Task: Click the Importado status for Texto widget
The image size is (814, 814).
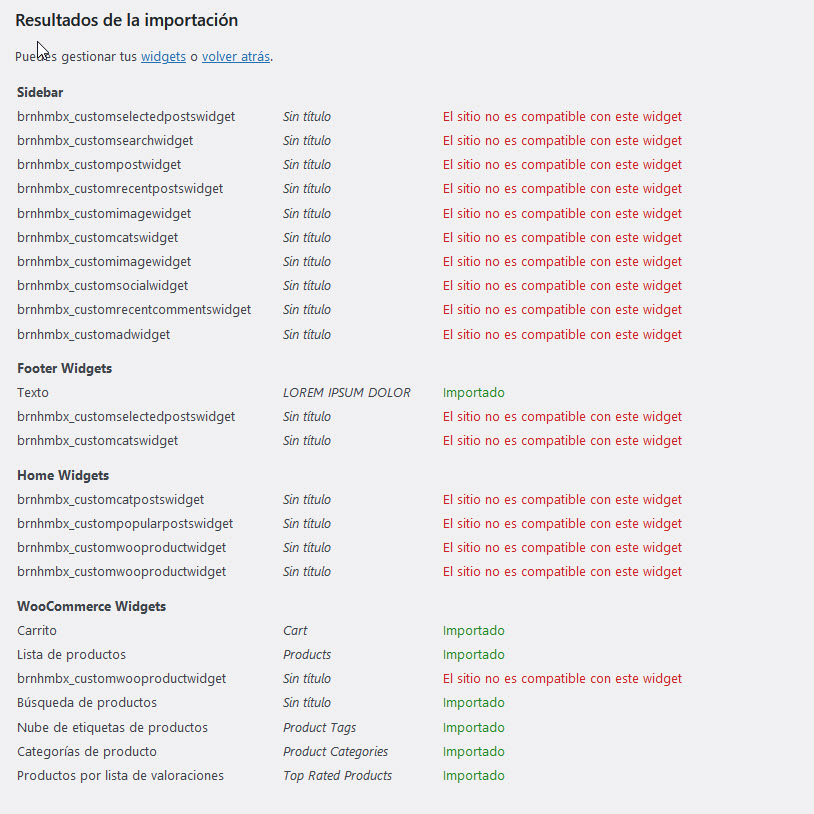Action: point(473,393)
